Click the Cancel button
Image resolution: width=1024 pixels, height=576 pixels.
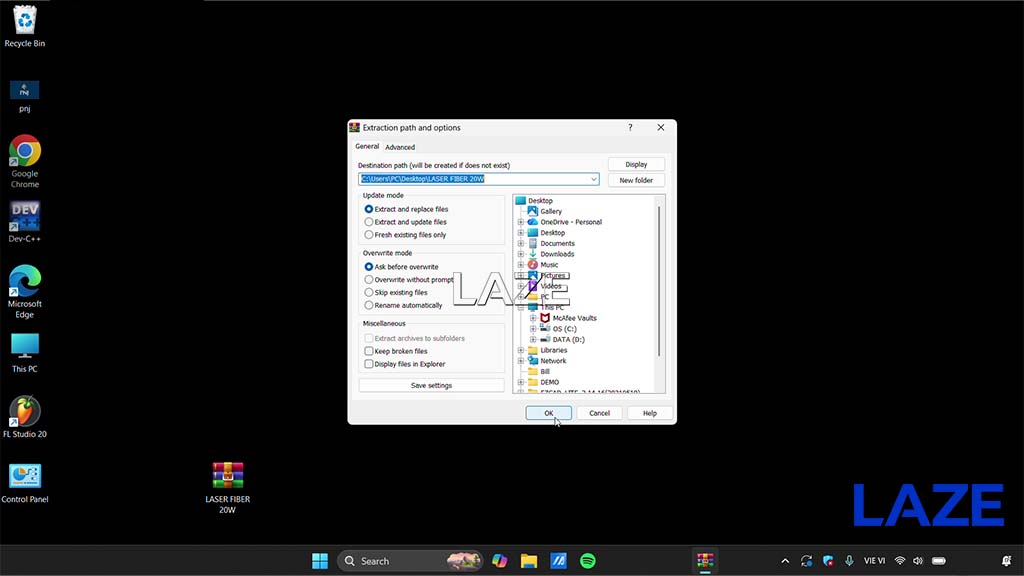tap(599, 413)
